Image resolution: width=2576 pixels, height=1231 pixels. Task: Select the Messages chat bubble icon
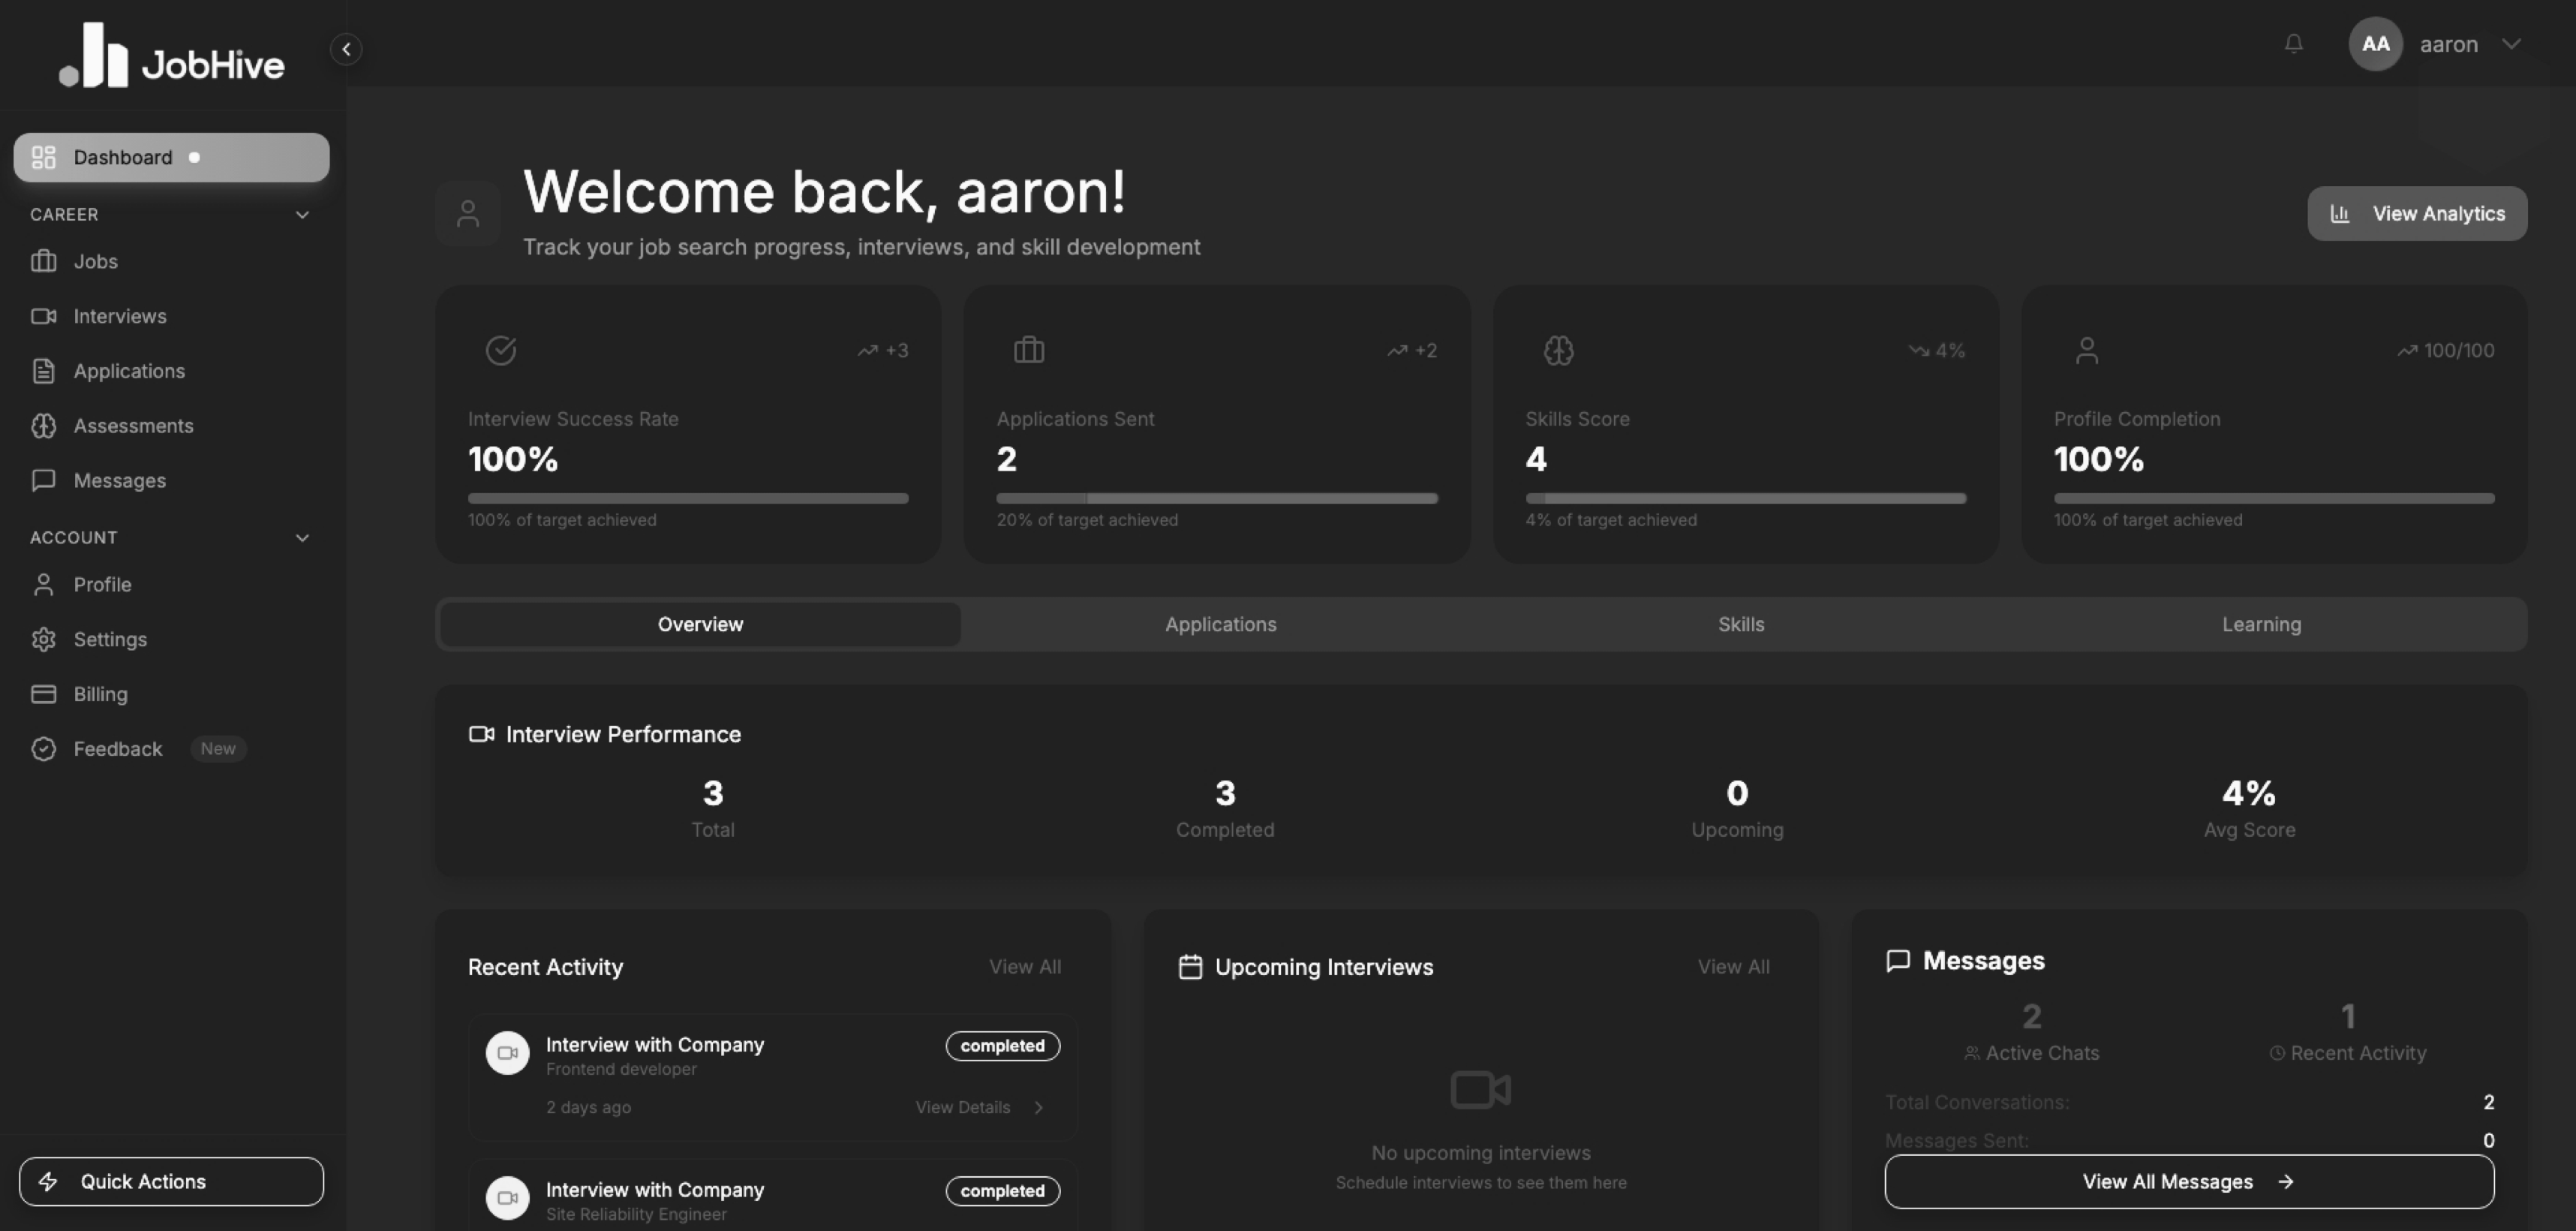pos(44,480)
